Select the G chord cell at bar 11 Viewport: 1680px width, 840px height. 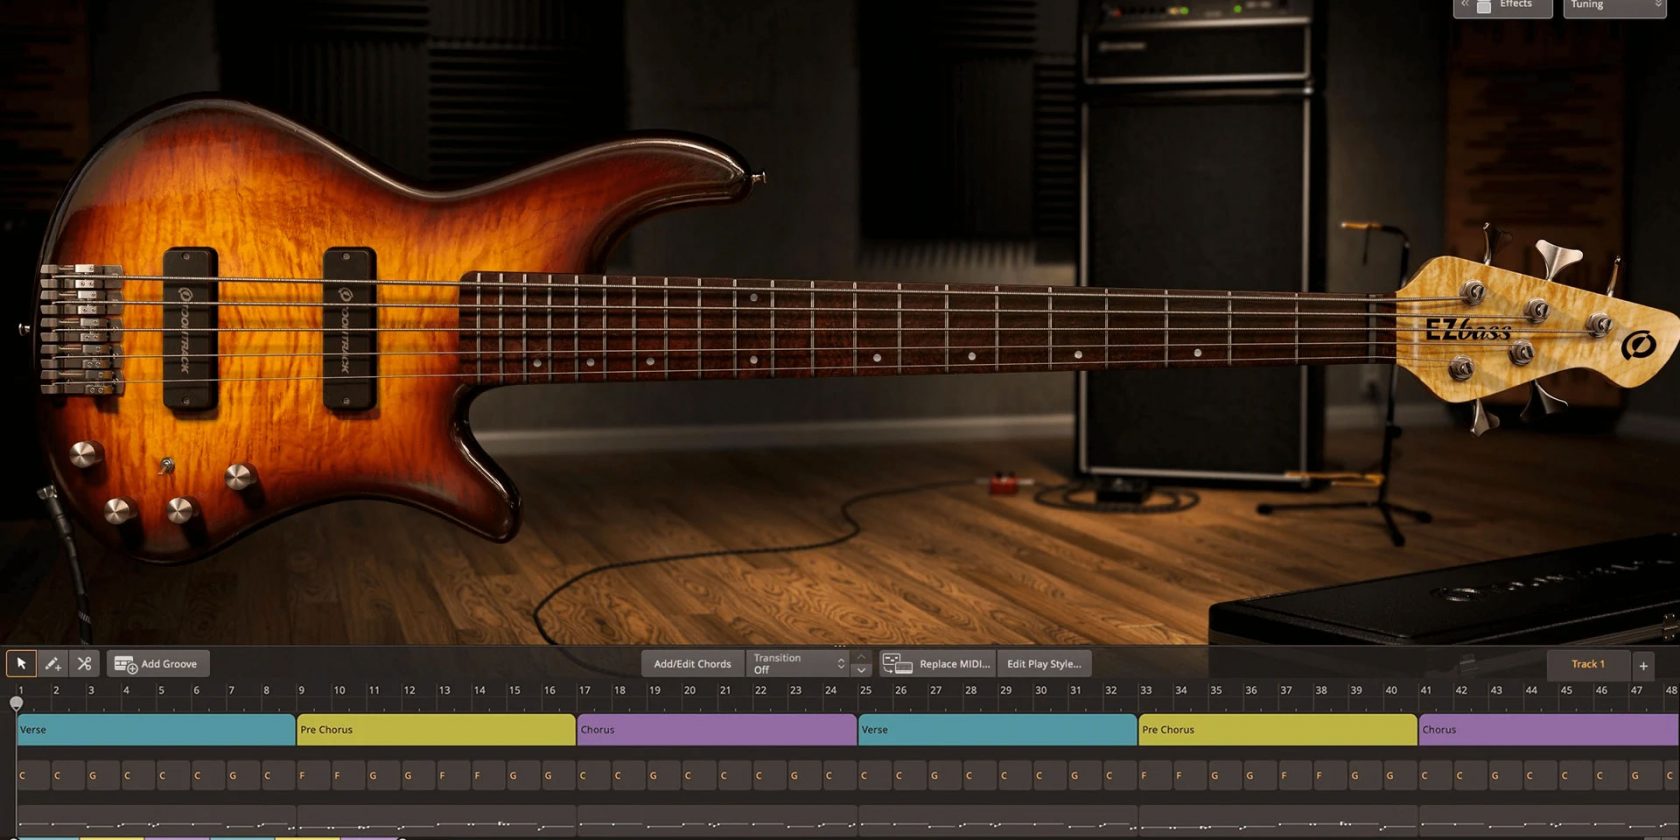[x=384, y=775]
